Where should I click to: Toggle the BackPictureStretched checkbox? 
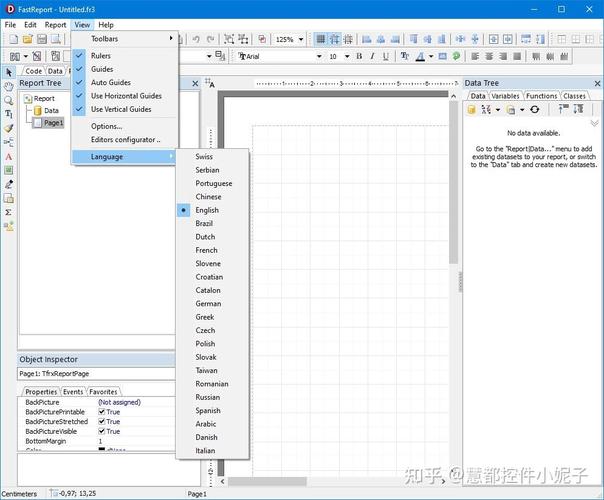click(x=102, y=422)
